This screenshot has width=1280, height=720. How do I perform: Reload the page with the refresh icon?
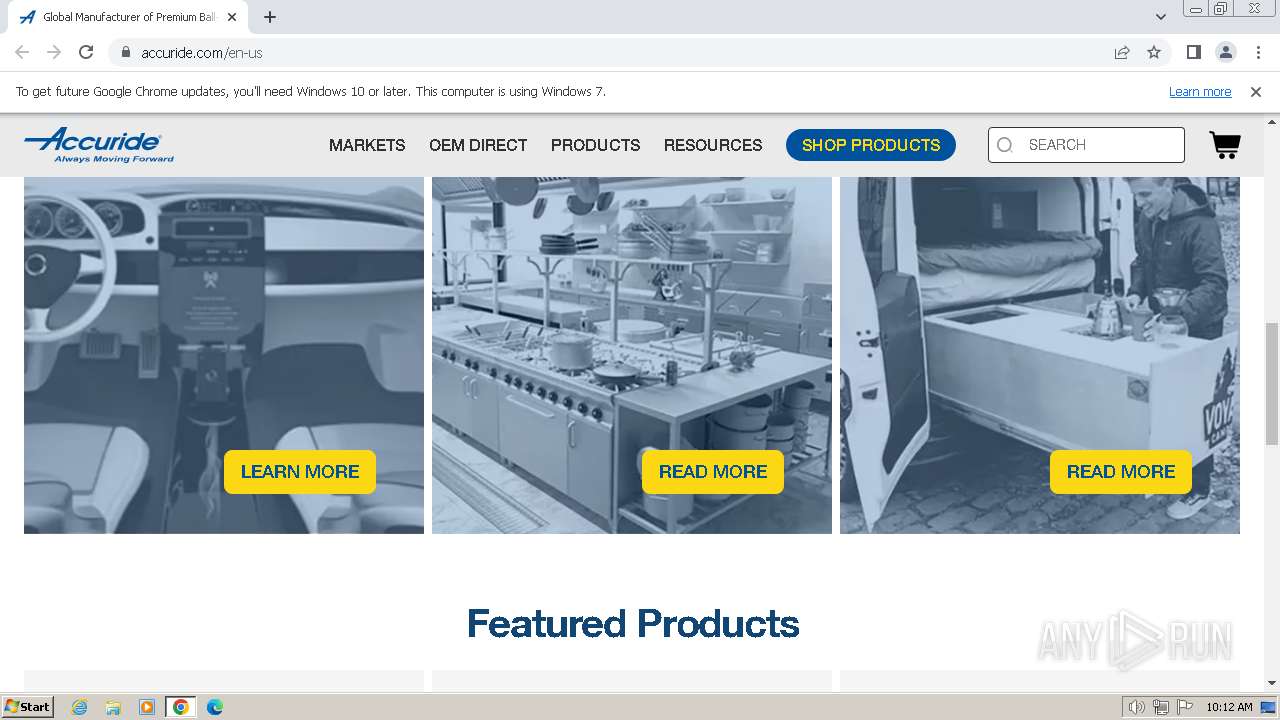[86, 52]
